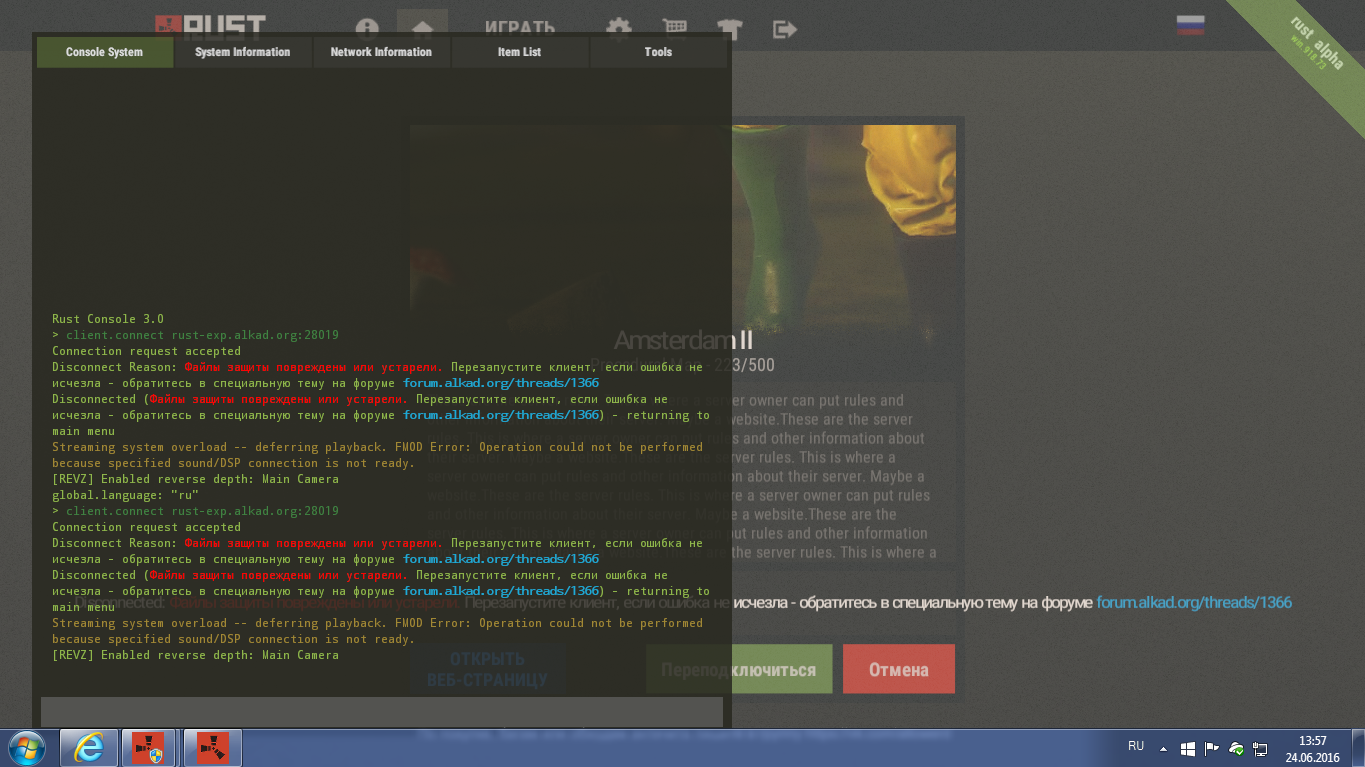
Task: Click the 'Rust Console 3.0' console line
Action: pyautogui.click(x=108, y=319)
